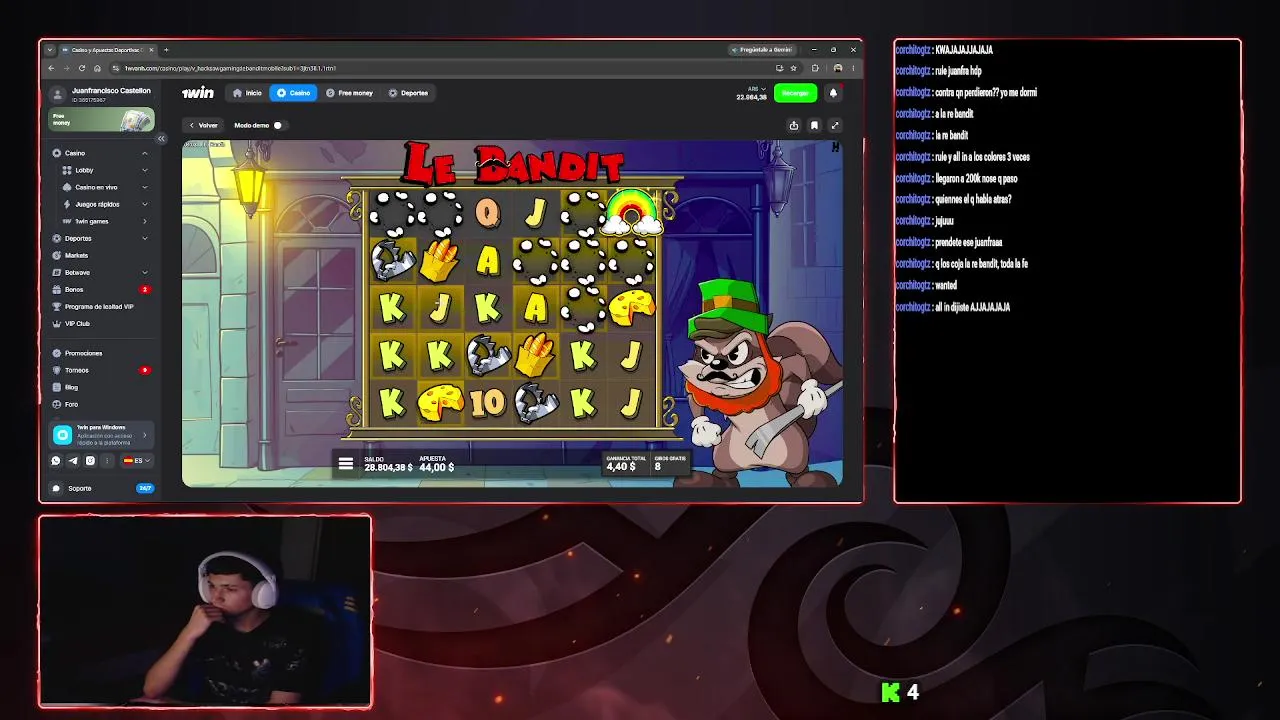This screenshot has width=1280, height=720.
Task: Open Bonos in the sidebar
Action: click(x=101, y=289)
